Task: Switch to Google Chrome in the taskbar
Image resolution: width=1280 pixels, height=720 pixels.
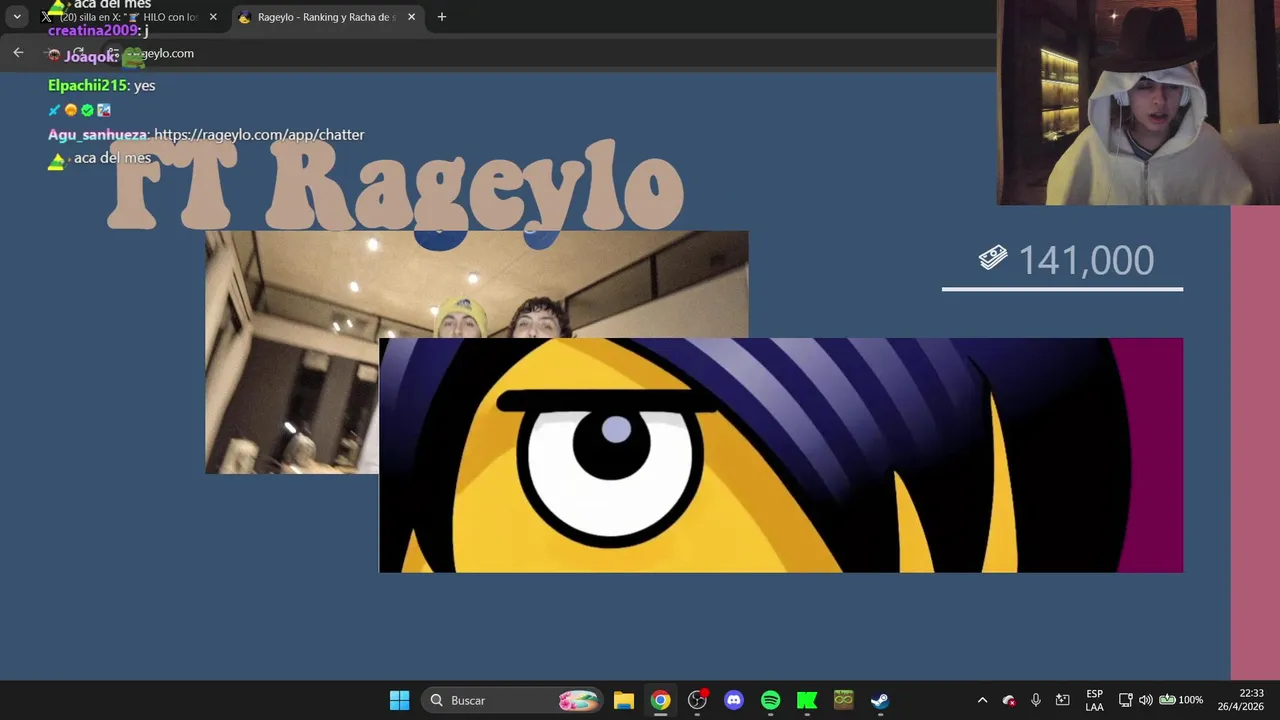Action: point(661,700)
